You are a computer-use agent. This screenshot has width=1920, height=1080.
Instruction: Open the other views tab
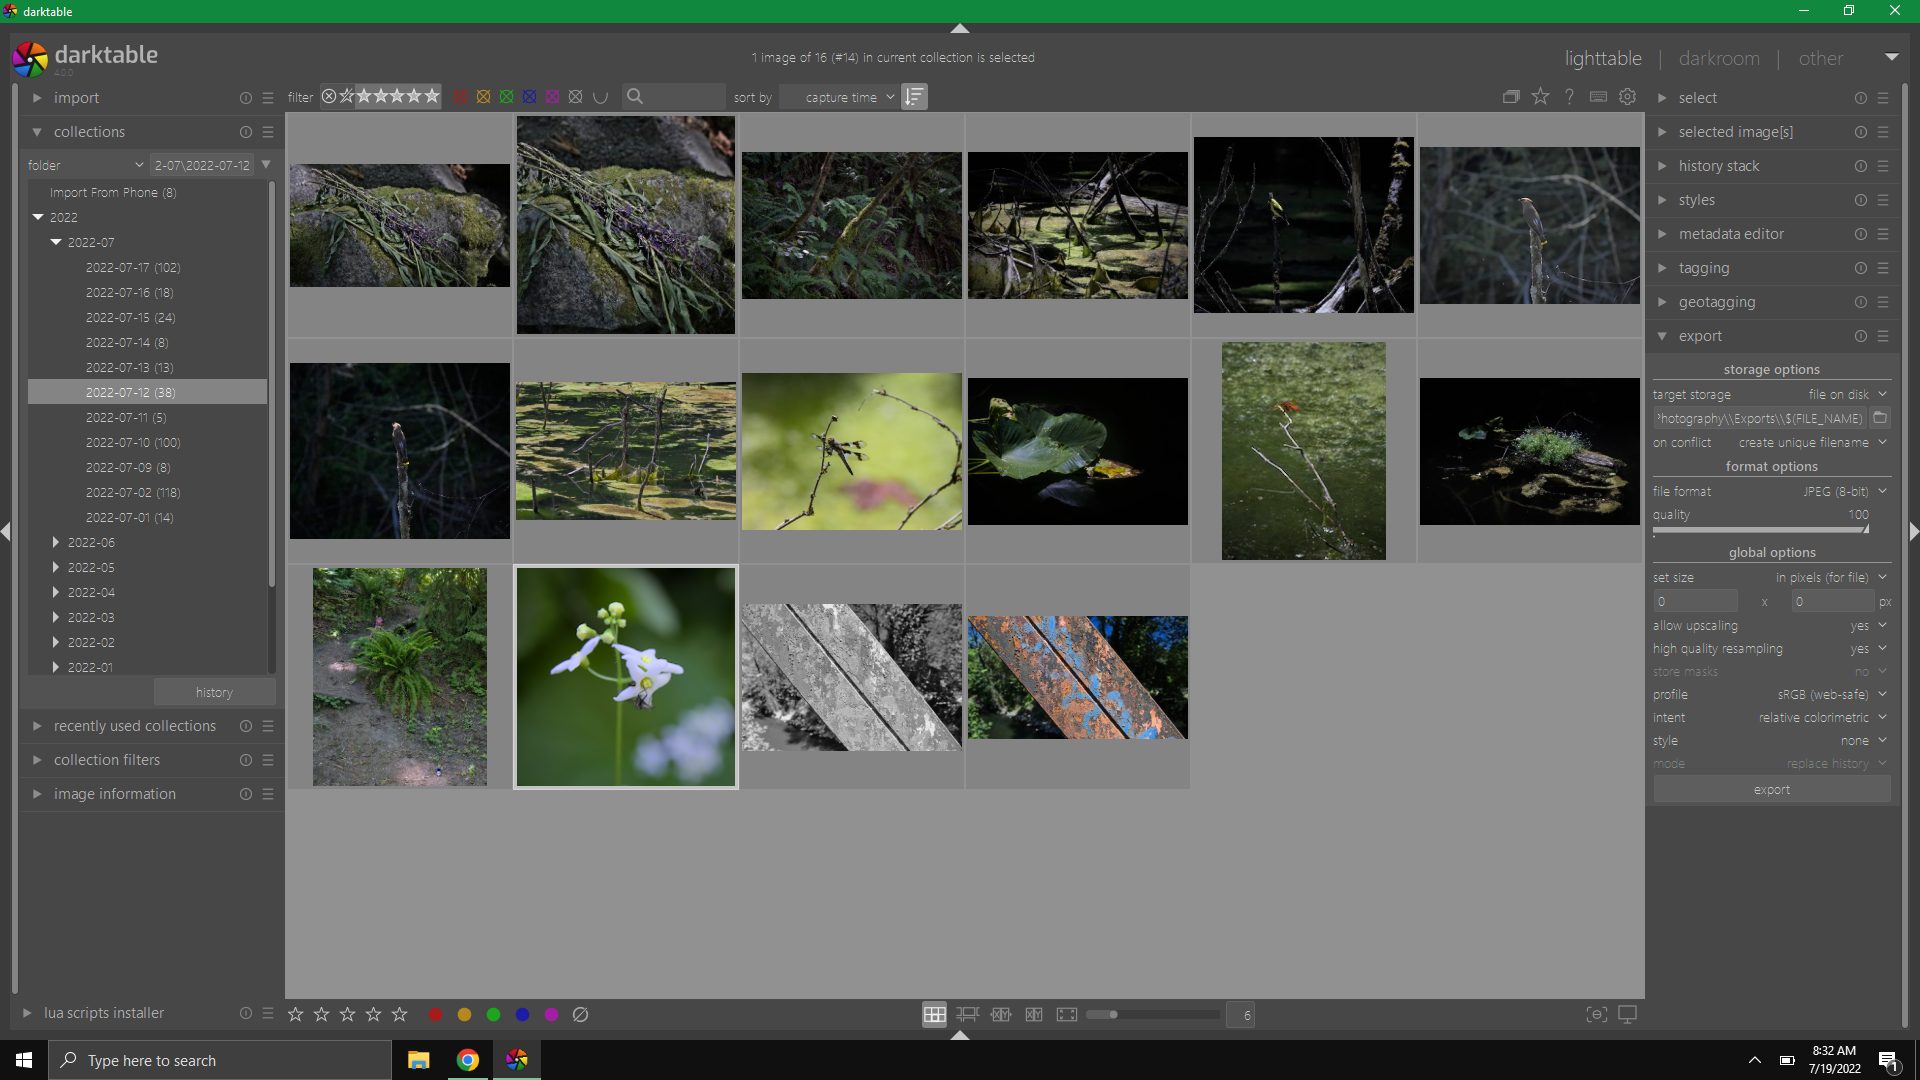[1820, 58]
